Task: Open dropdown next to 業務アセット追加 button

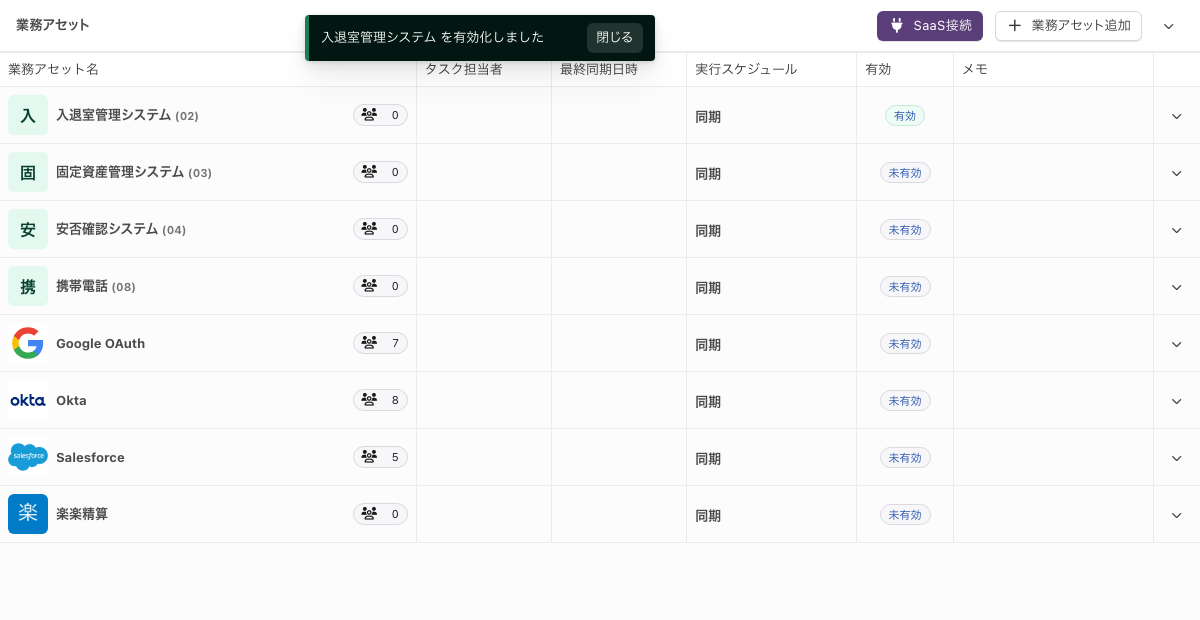Action: tap(1168, 26)
